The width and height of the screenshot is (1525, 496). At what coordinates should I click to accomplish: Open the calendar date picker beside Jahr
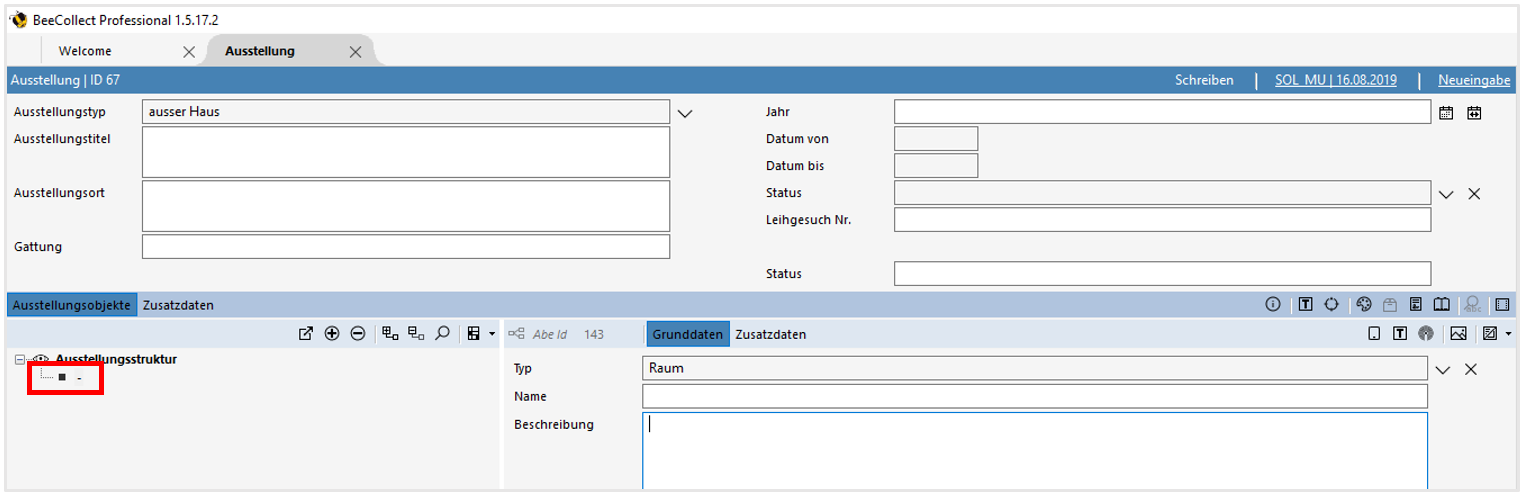[1446, 113]
